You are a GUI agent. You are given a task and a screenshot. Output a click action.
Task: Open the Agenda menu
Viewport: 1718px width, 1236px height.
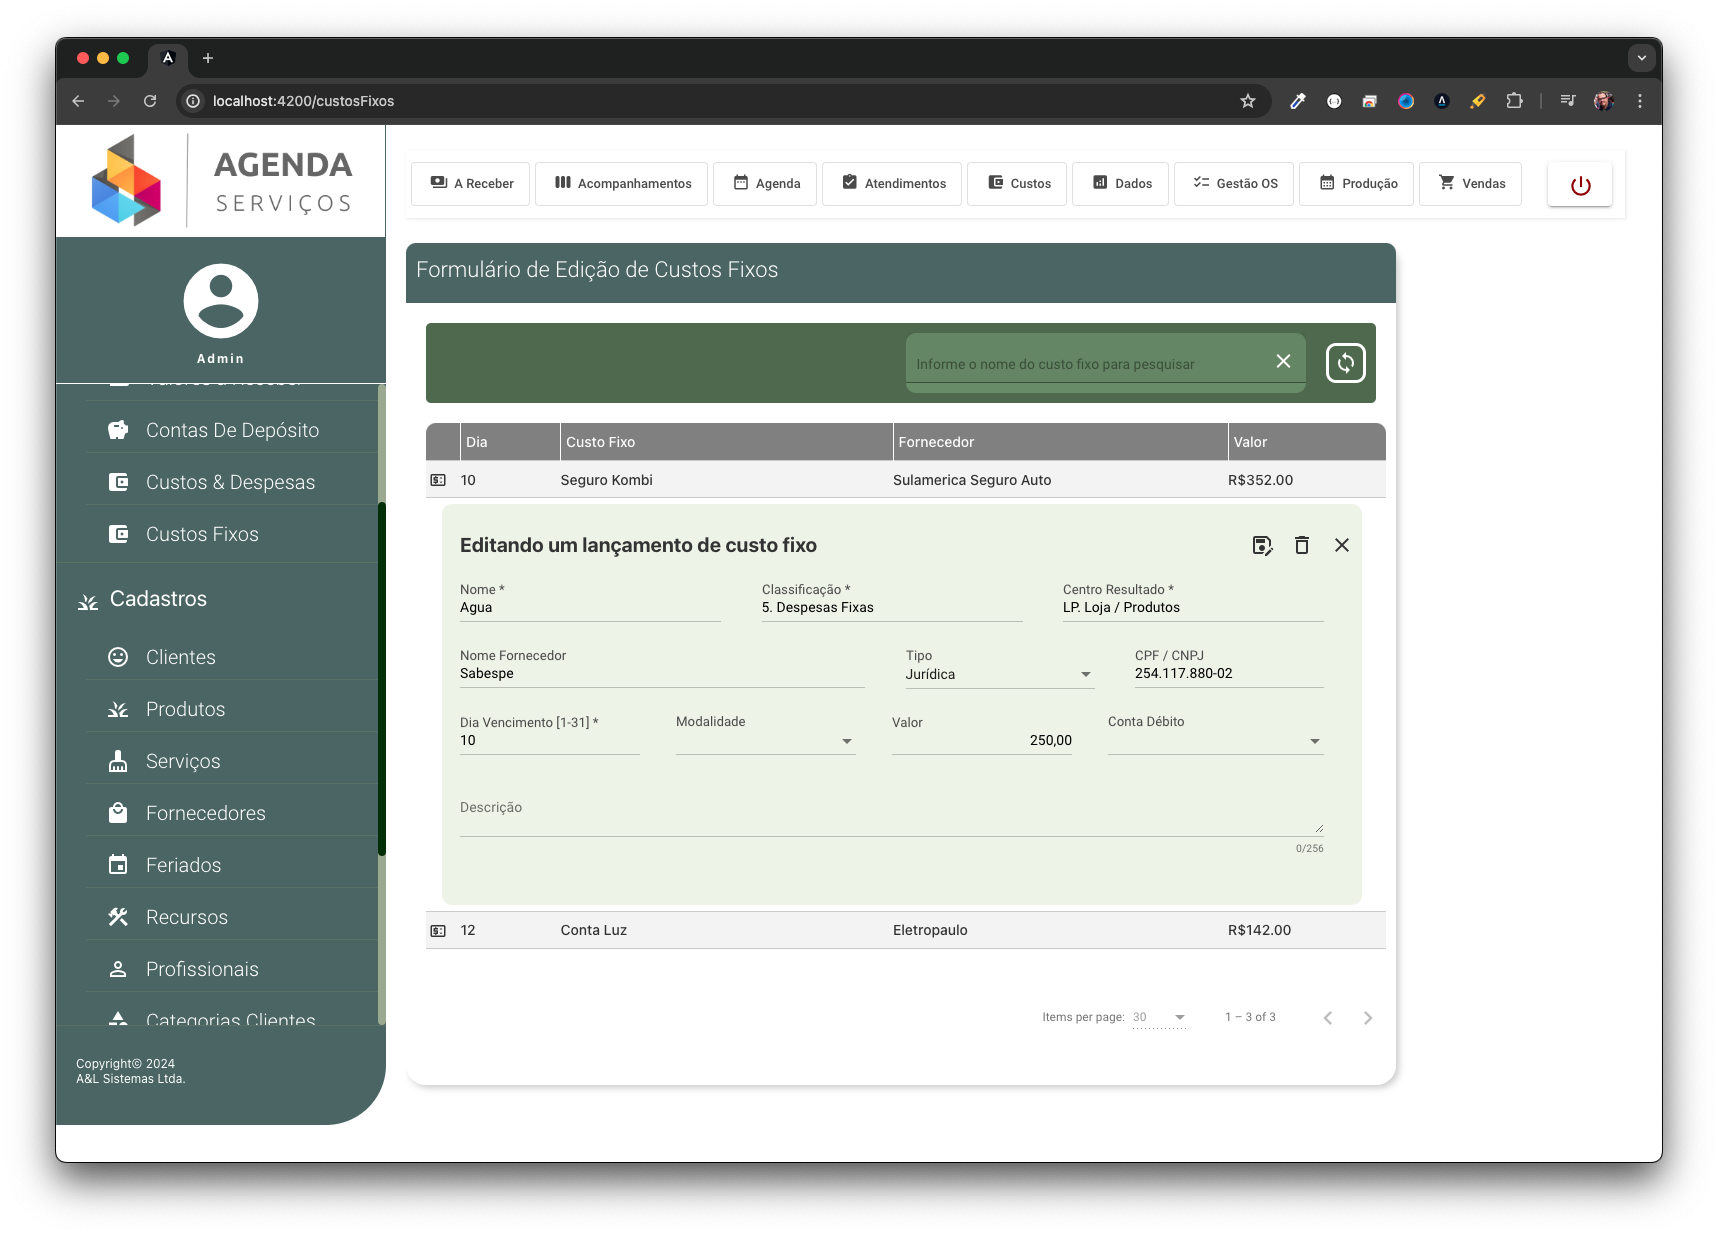765,184
